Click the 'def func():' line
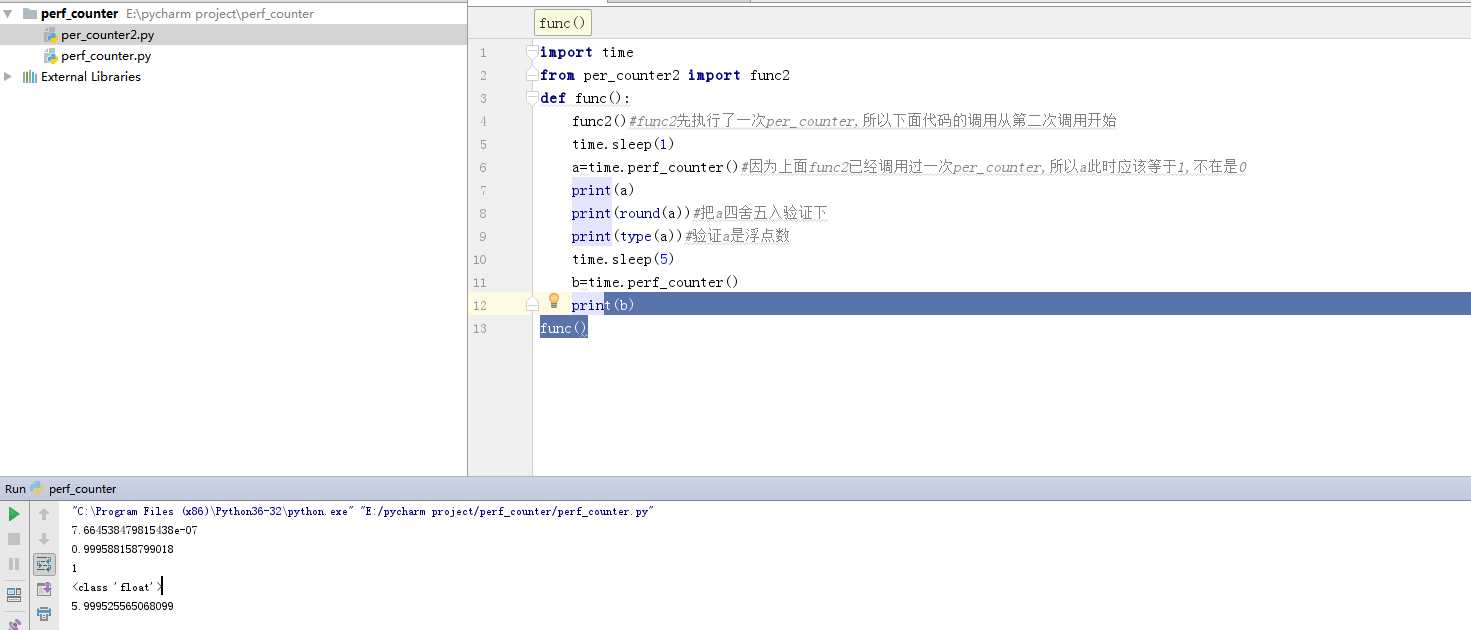 (x=585, y=98)
